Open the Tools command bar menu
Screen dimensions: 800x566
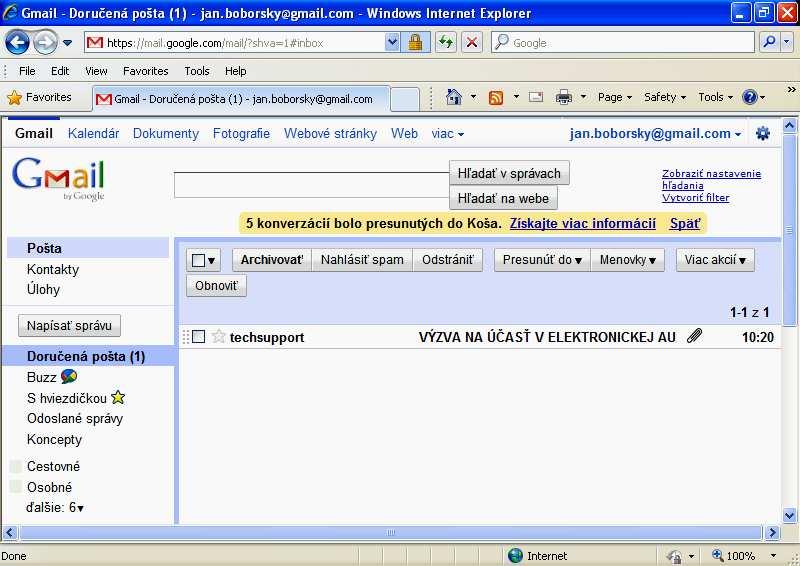tap(715, 97)
